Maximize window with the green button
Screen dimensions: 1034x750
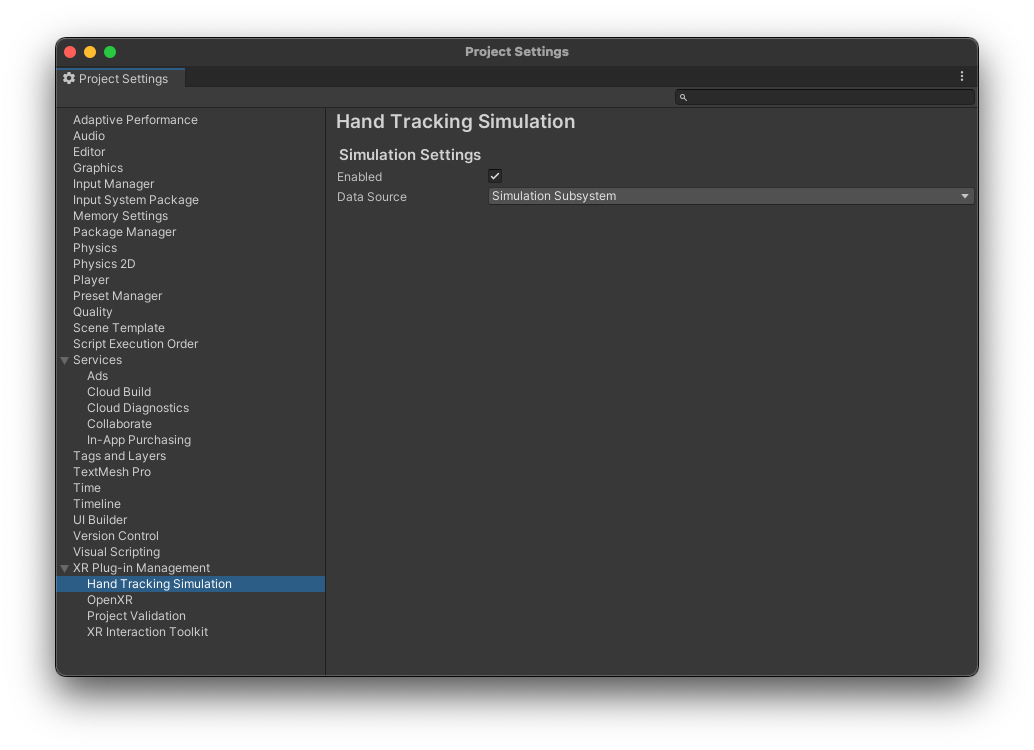[110, 52]
